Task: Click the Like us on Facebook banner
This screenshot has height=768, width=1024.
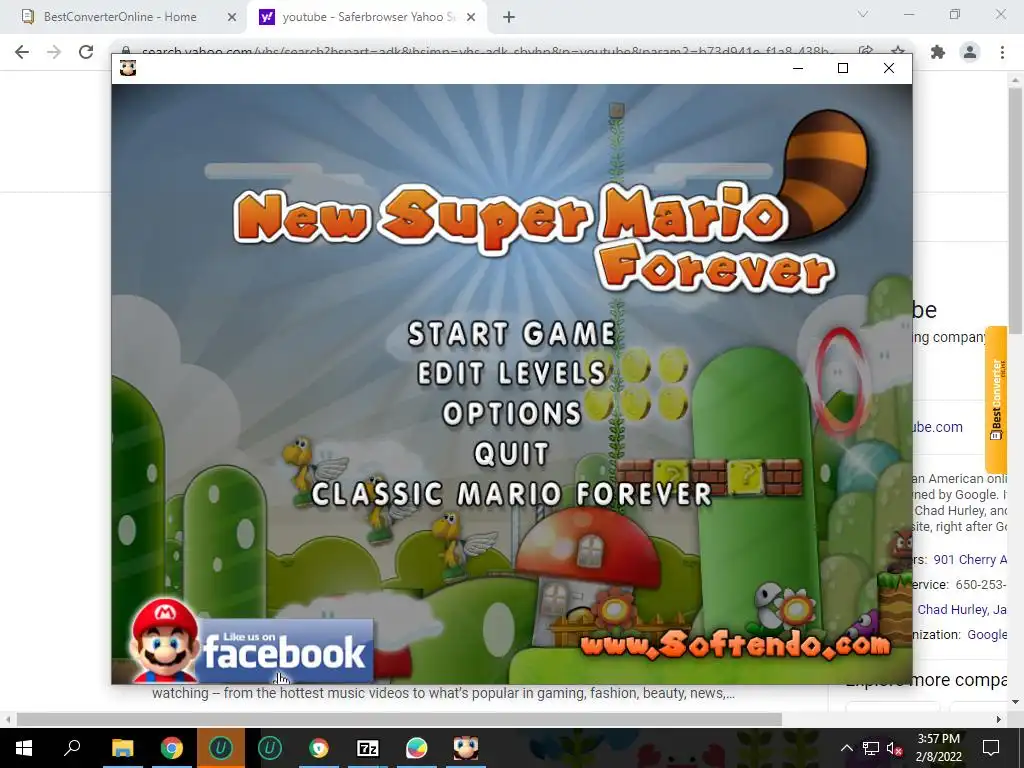Action: (251, 642)
